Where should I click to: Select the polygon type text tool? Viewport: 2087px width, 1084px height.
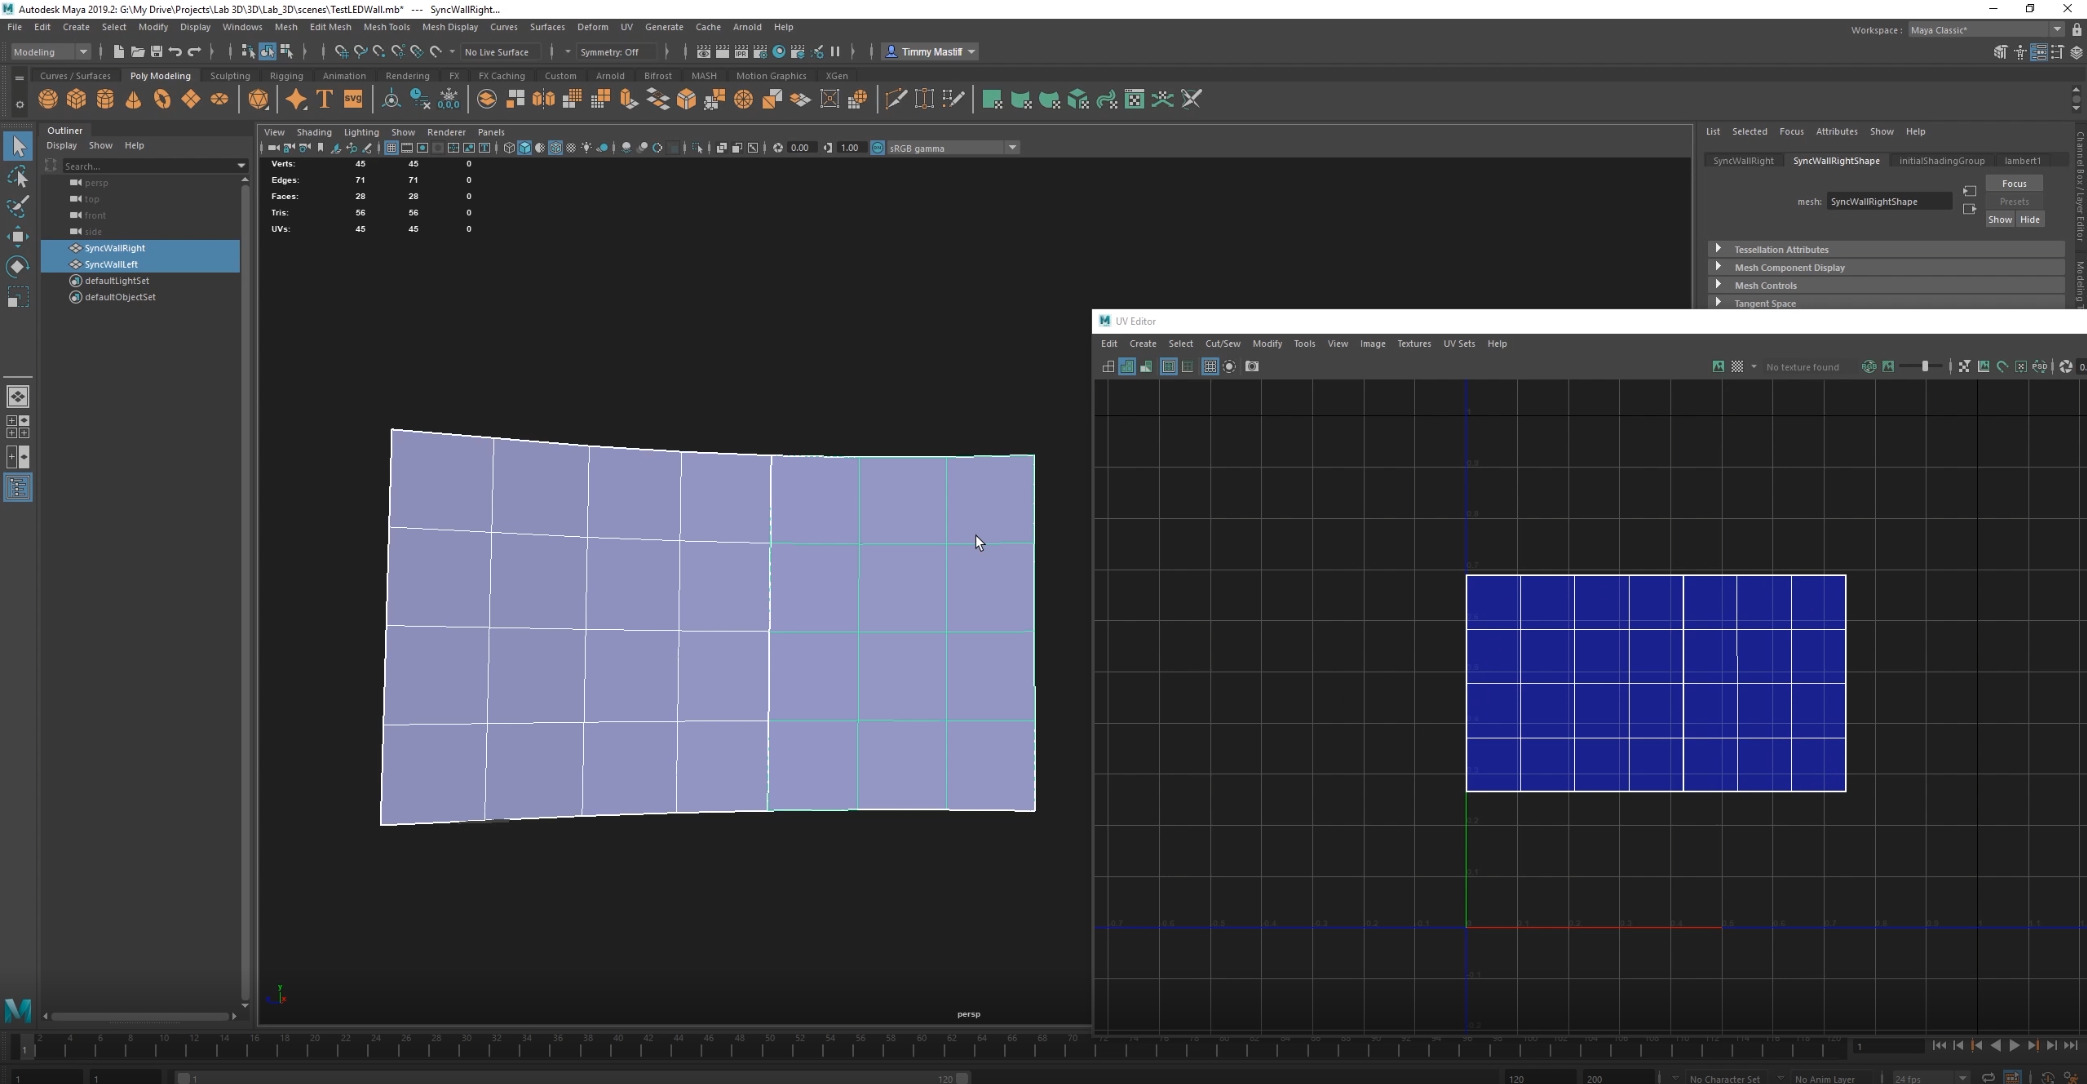pos(324,99)
